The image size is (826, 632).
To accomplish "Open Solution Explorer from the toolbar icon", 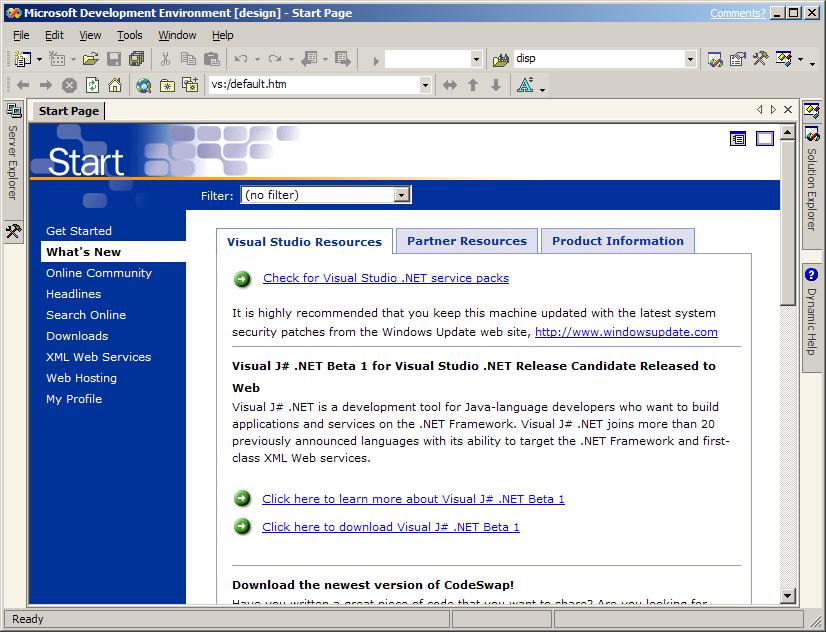I will [x=714, y=60].
